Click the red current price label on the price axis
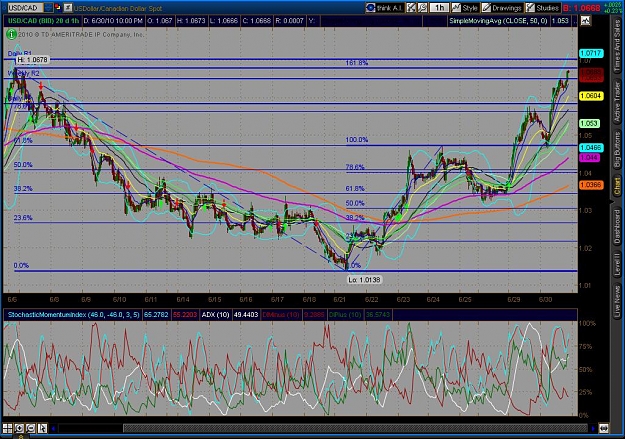625x439 pixels. 591,75
